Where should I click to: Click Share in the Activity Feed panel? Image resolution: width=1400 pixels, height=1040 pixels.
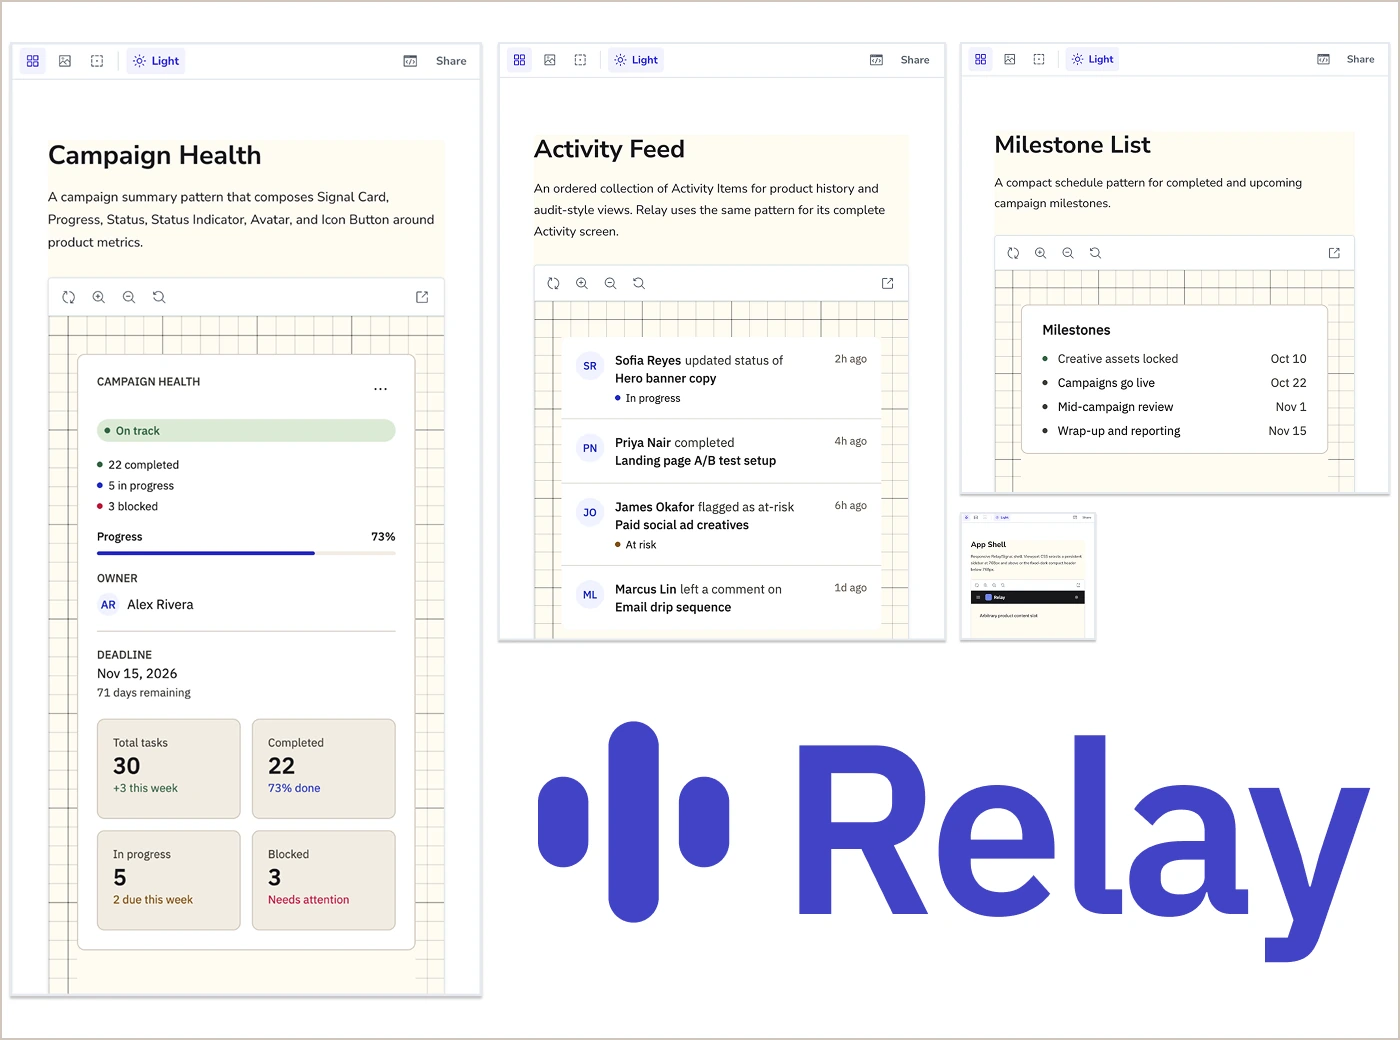915,60
